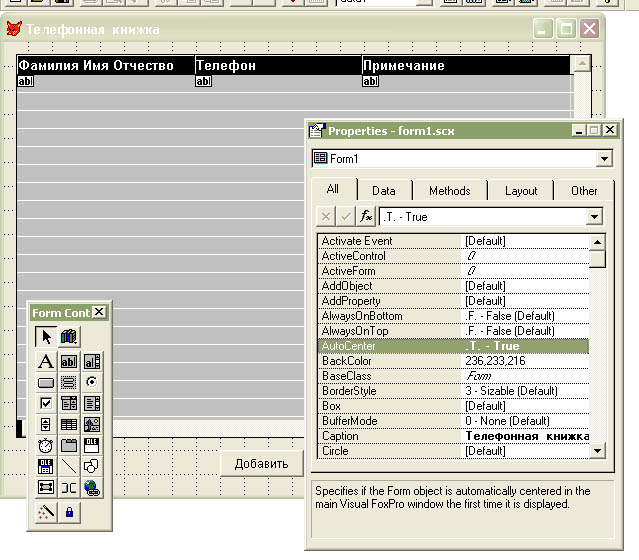Screen dimensions: 639x560
Task: Pick the Line drawing tool
Action: coord(68,466)
